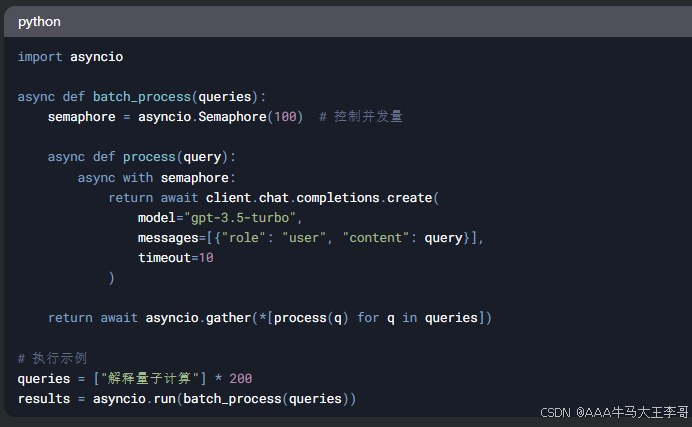The image size is (692, 427).
Task: Click "async def process(query):" line
Action: [142, 157]
